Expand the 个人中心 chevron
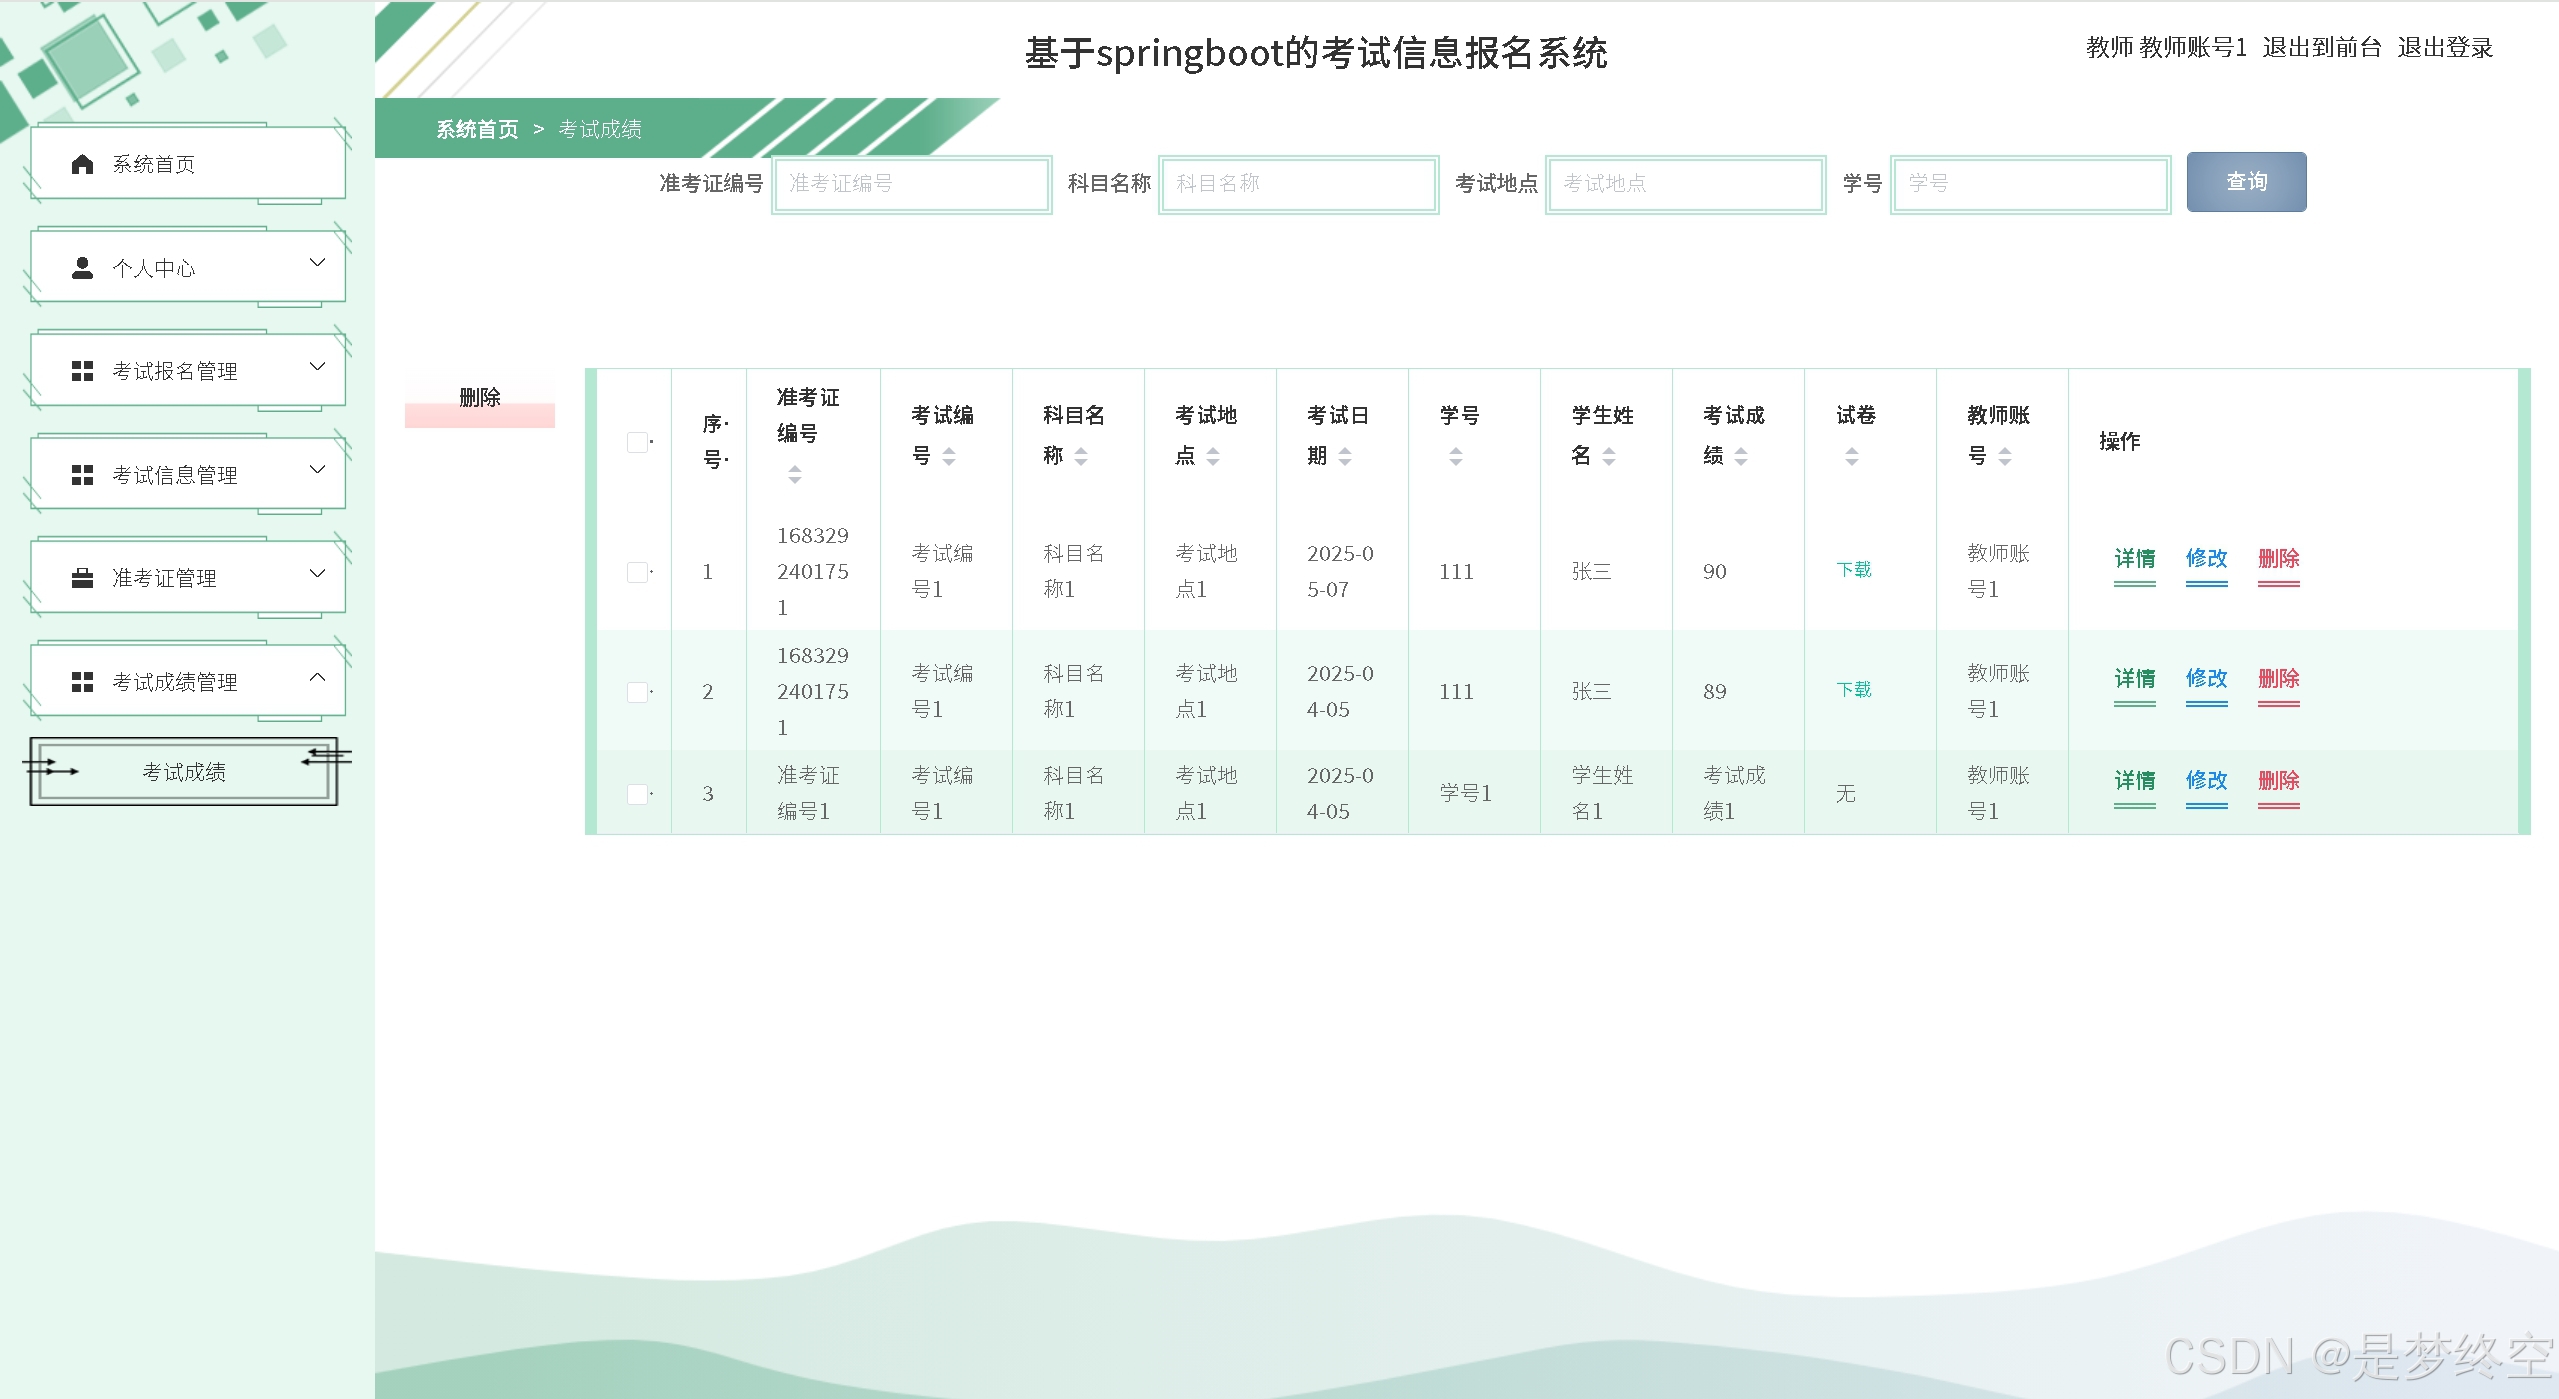Screen dimensions: 2559x1399 [317, 263]
